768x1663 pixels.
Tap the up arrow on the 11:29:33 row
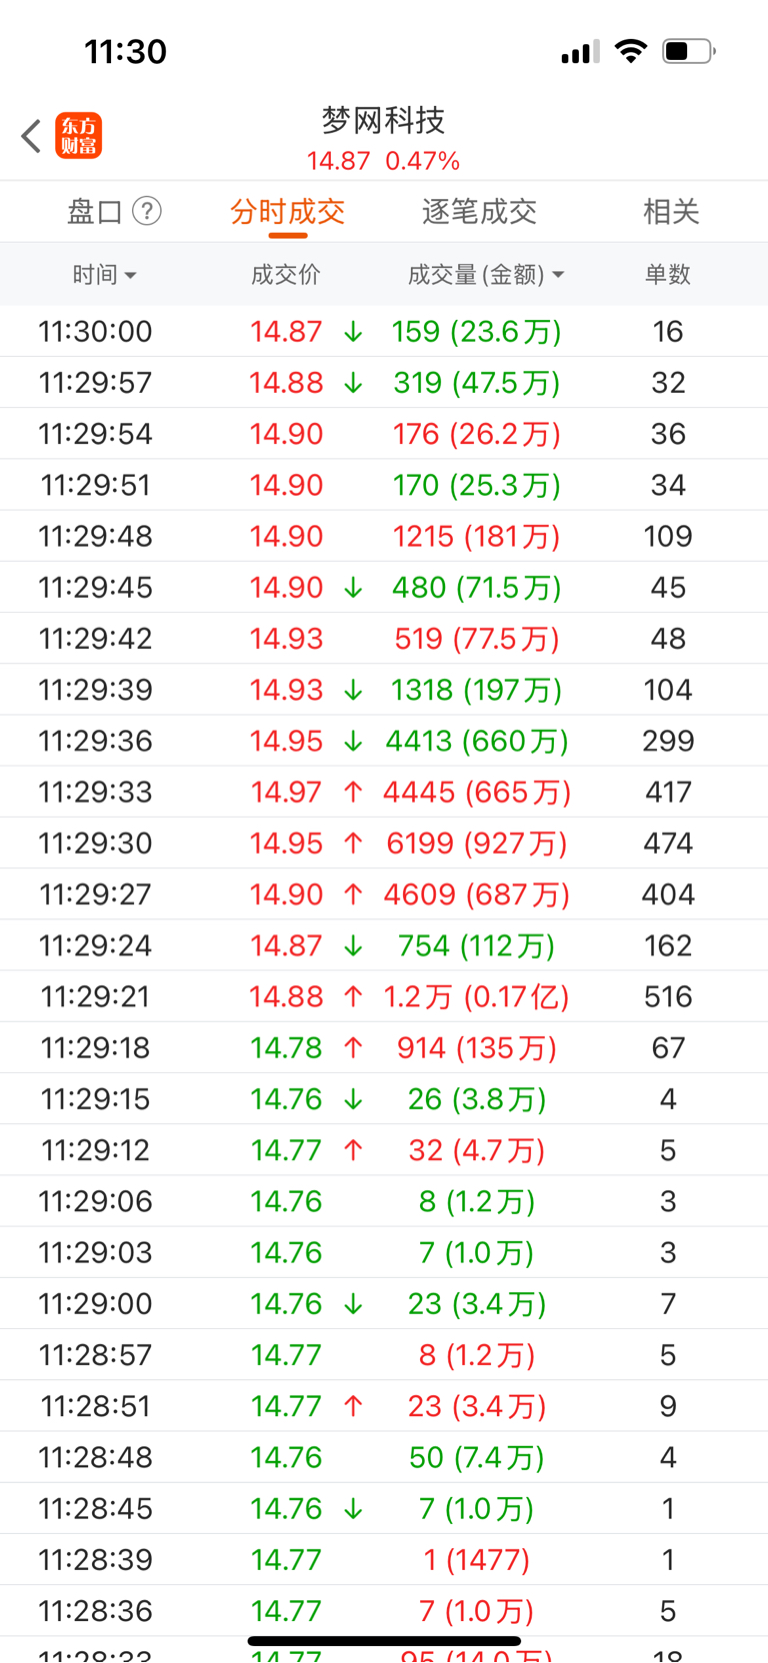coord(353,792)
